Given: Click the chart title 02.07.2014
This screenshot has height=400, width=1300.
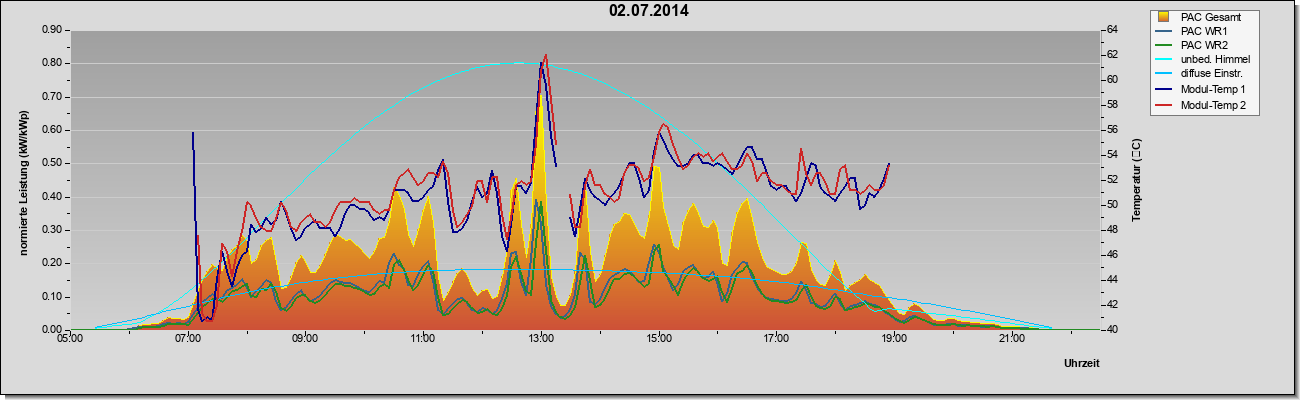Looking at the screenshot, I should click(x=649, y=11).
